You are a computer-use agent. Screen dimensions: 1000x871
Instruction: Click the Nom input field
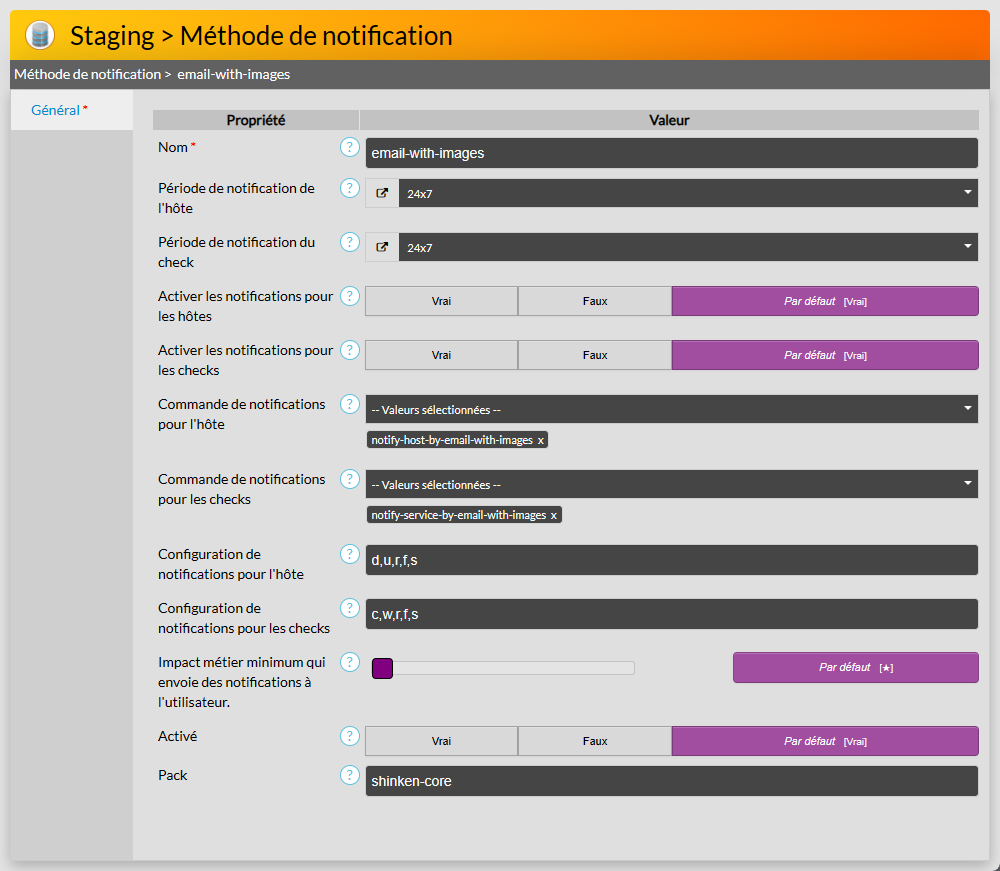(671, 153)
